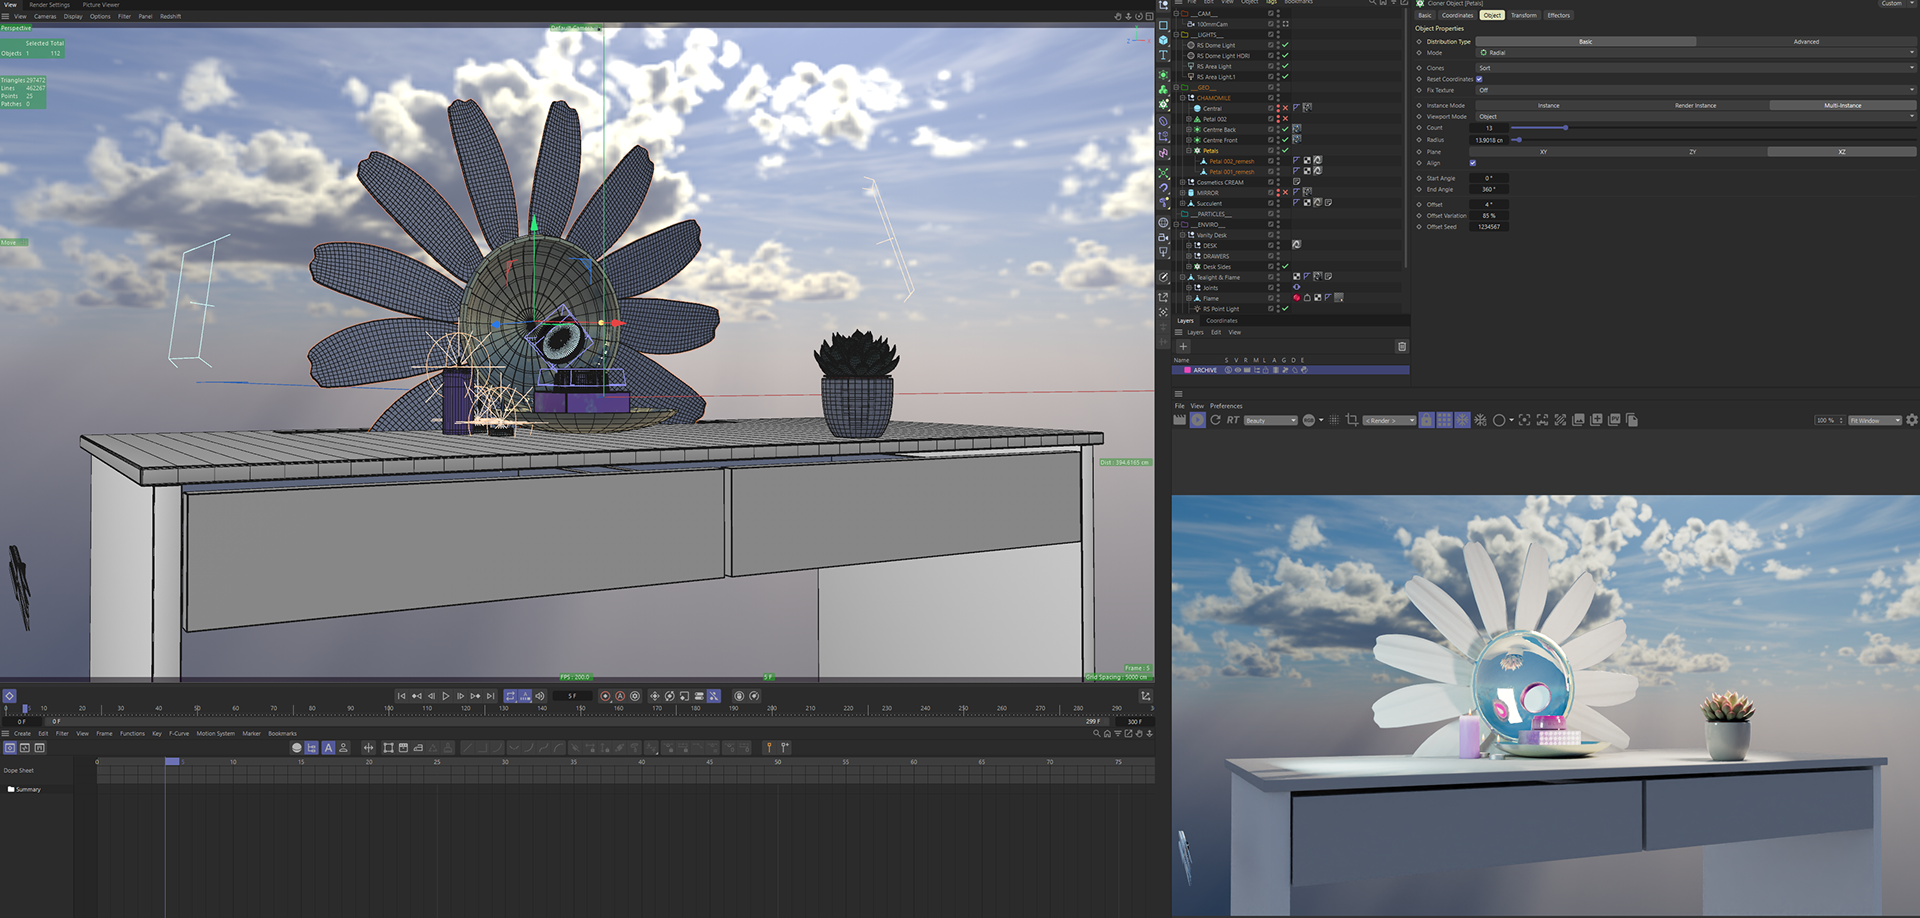
Task: Open the Mode dropdown showing Radial
Action: (x=1696, y=52)
